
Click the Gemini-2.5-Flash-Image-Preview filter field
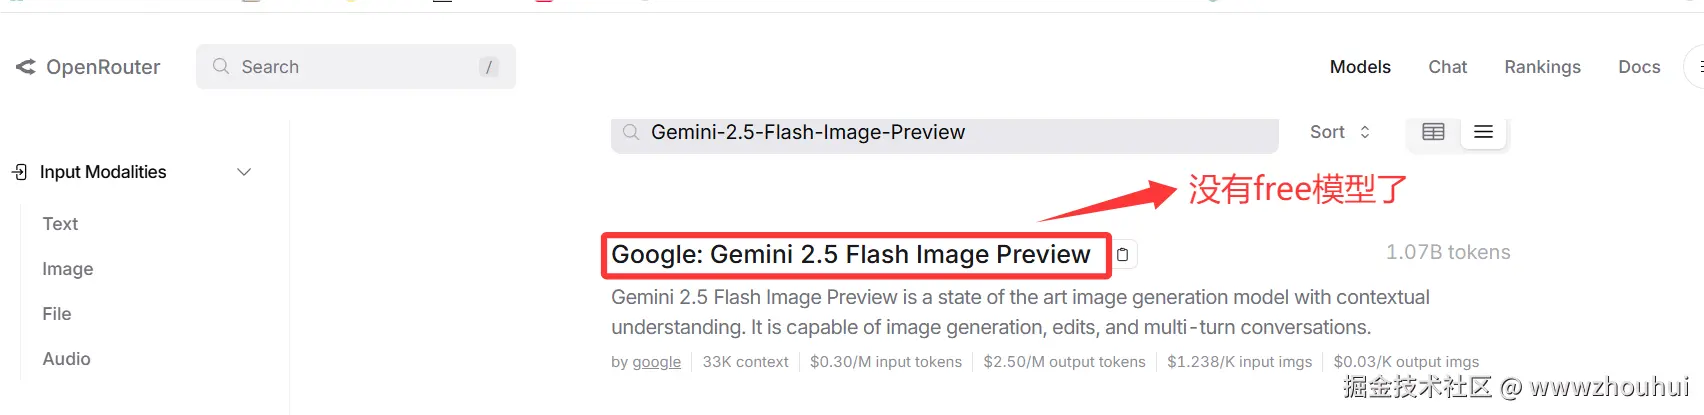(x=945, y=133)
